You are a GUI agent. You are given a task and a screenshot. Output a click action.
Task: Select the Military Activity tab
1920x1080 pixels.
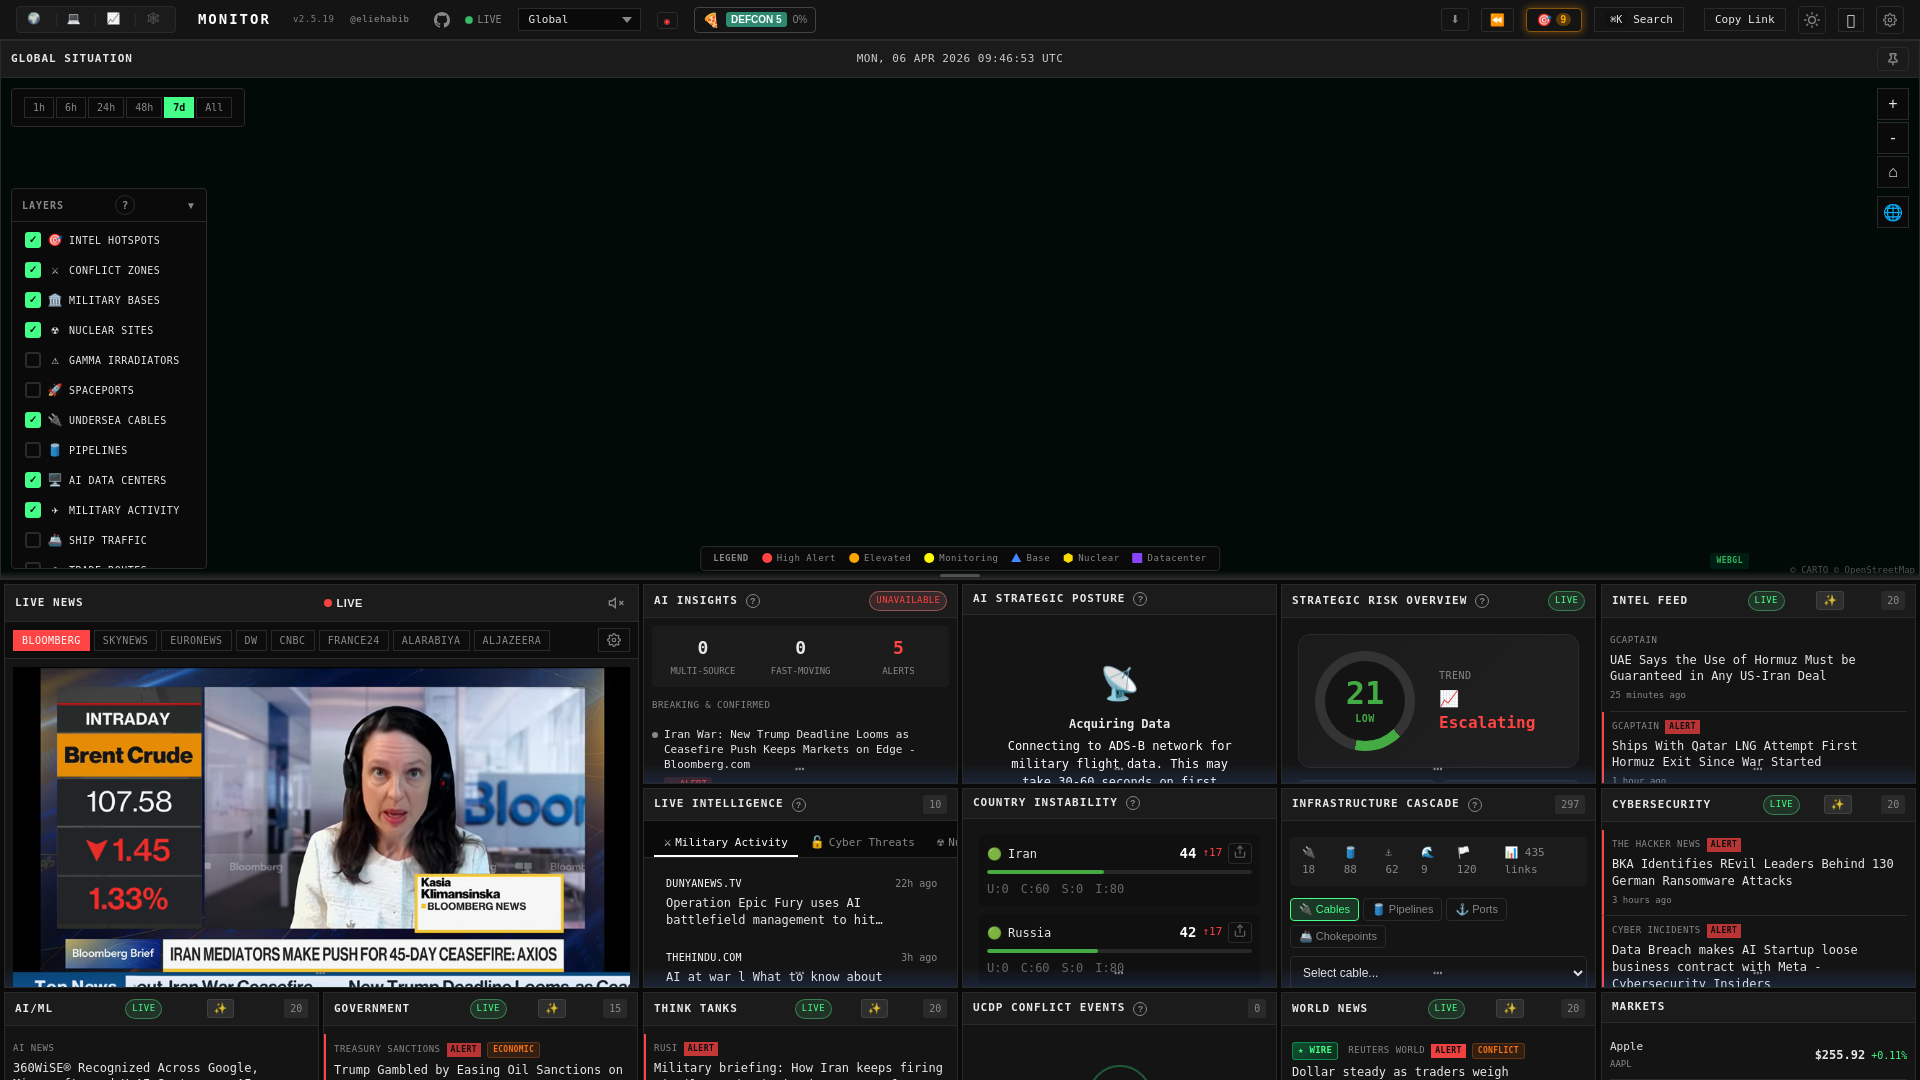(x=726, y=843)
